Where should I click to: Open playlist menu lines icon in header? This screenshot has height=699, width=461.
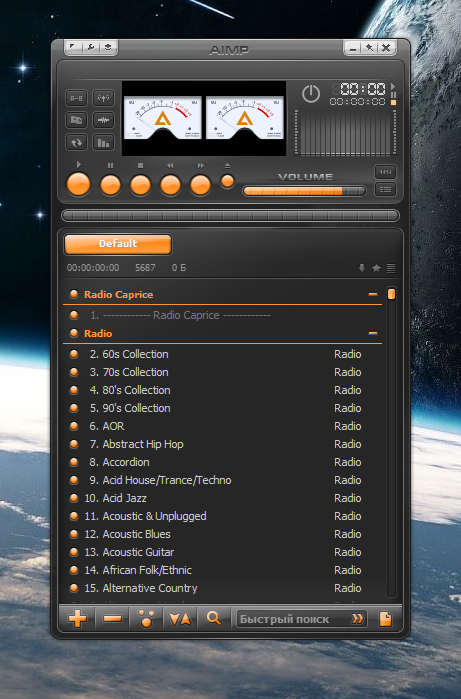391,268
